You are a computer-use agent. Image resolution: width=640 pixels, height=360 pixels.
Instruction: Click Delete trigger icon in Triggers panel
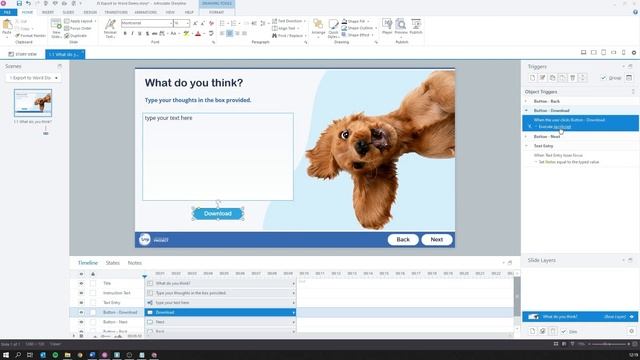point(573,78)
